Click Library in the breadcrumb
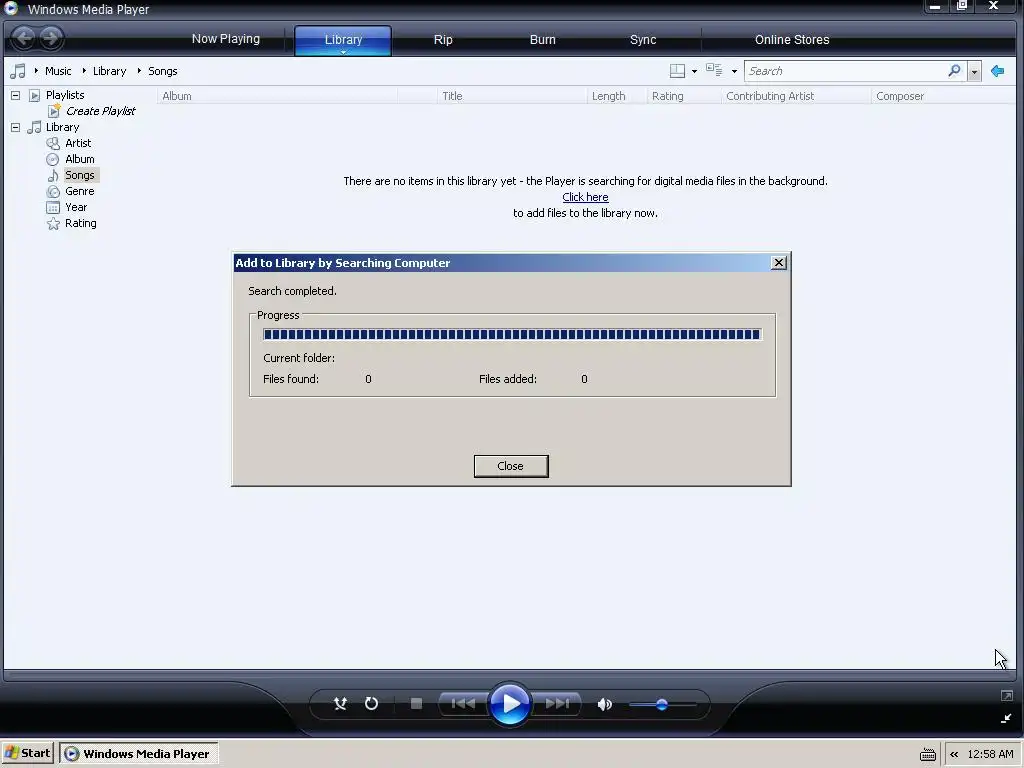 click(x=109, y=71)
